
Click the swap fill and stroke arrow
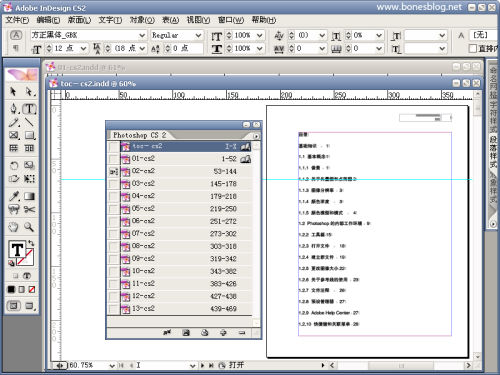[31, 243]
